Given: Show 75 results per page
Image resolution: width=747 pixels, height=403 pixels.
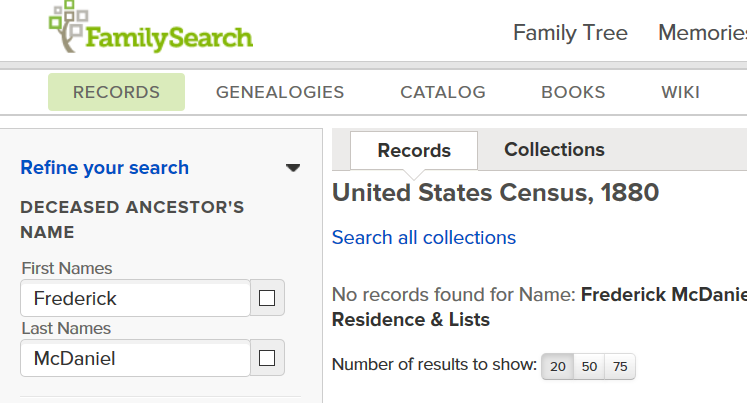Looking at the screenshot, I should click(620, 366).
